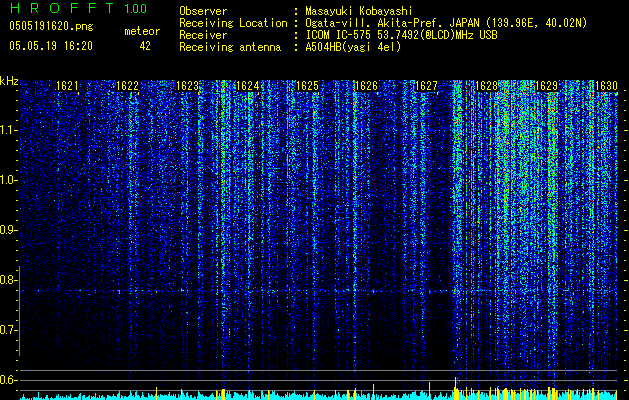Select the file name 0505191620.png
The width and height of the screenshot is (629, 400).
point(51,26)
